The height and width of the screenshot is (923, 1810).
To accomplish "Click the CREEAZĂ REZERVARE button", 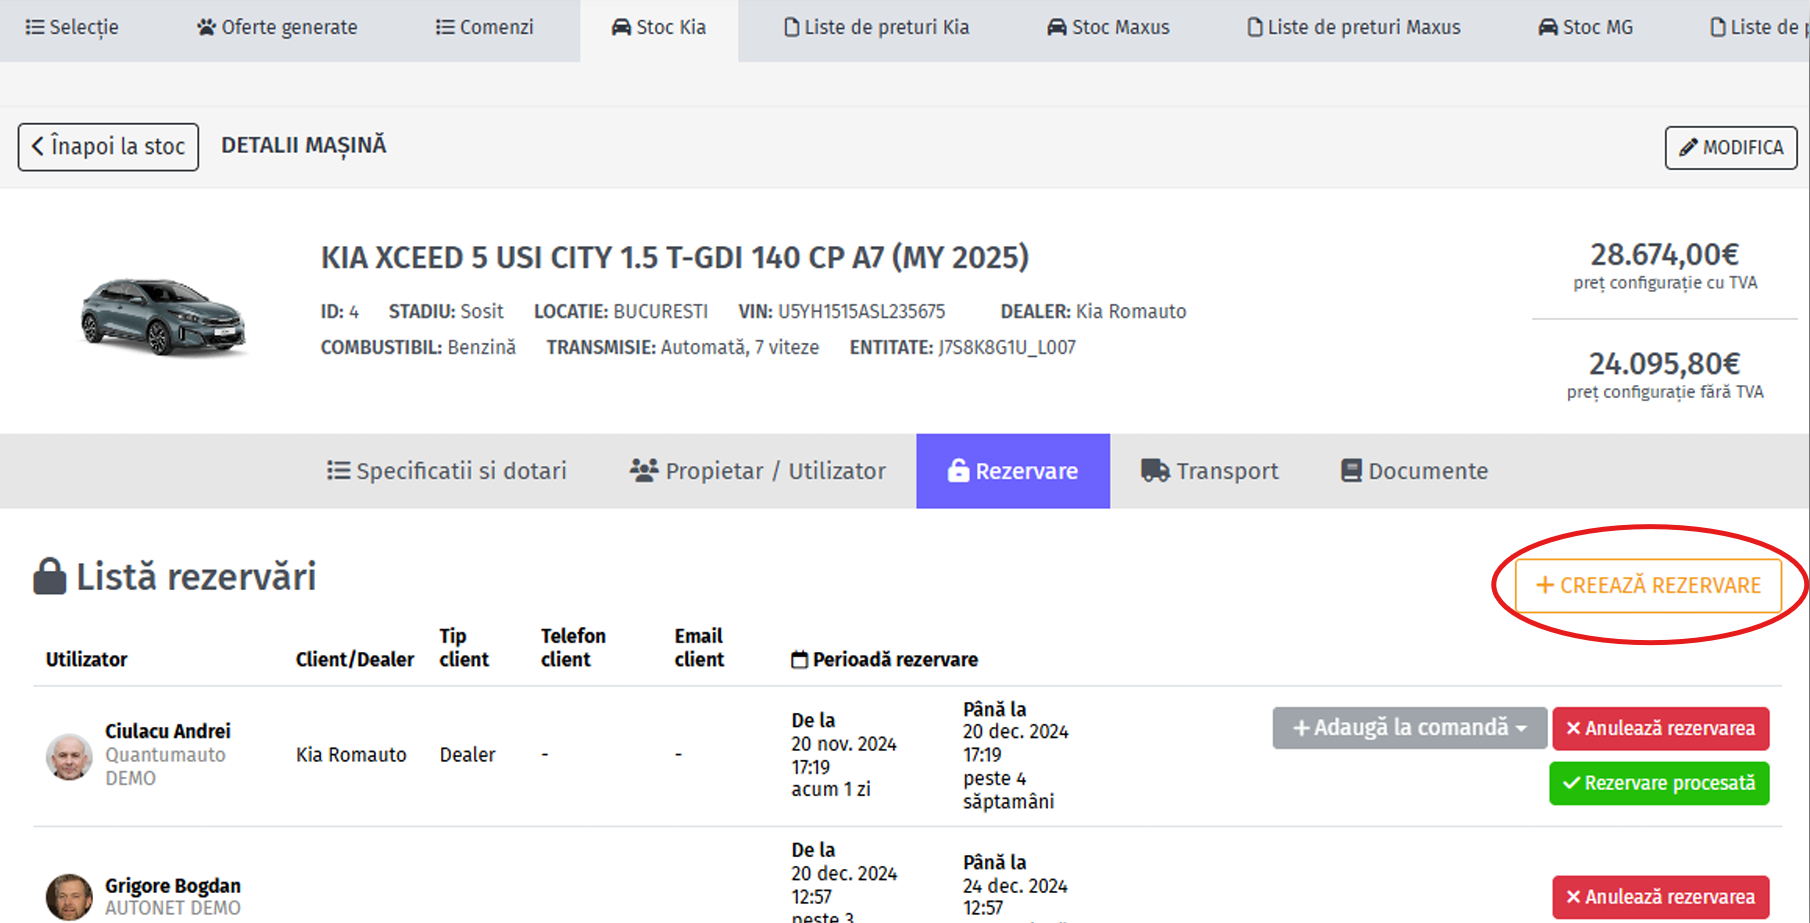I will tap(1648, 586).
